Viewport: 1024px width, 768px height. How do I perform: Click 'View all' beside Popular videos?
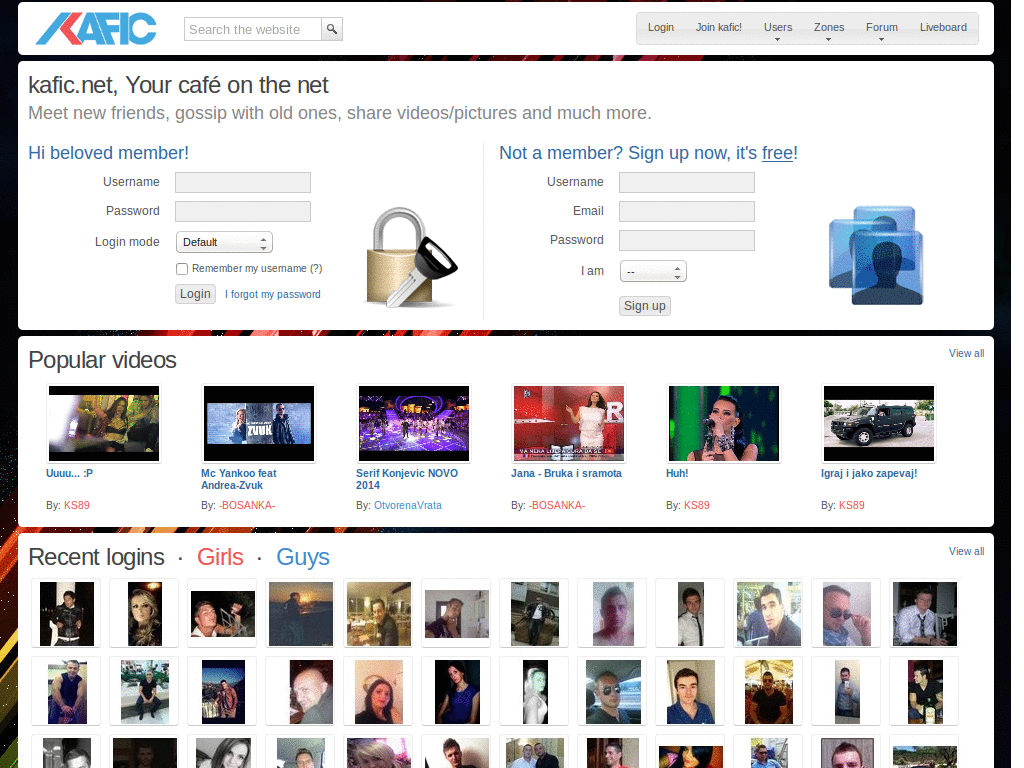coord(966,353)
